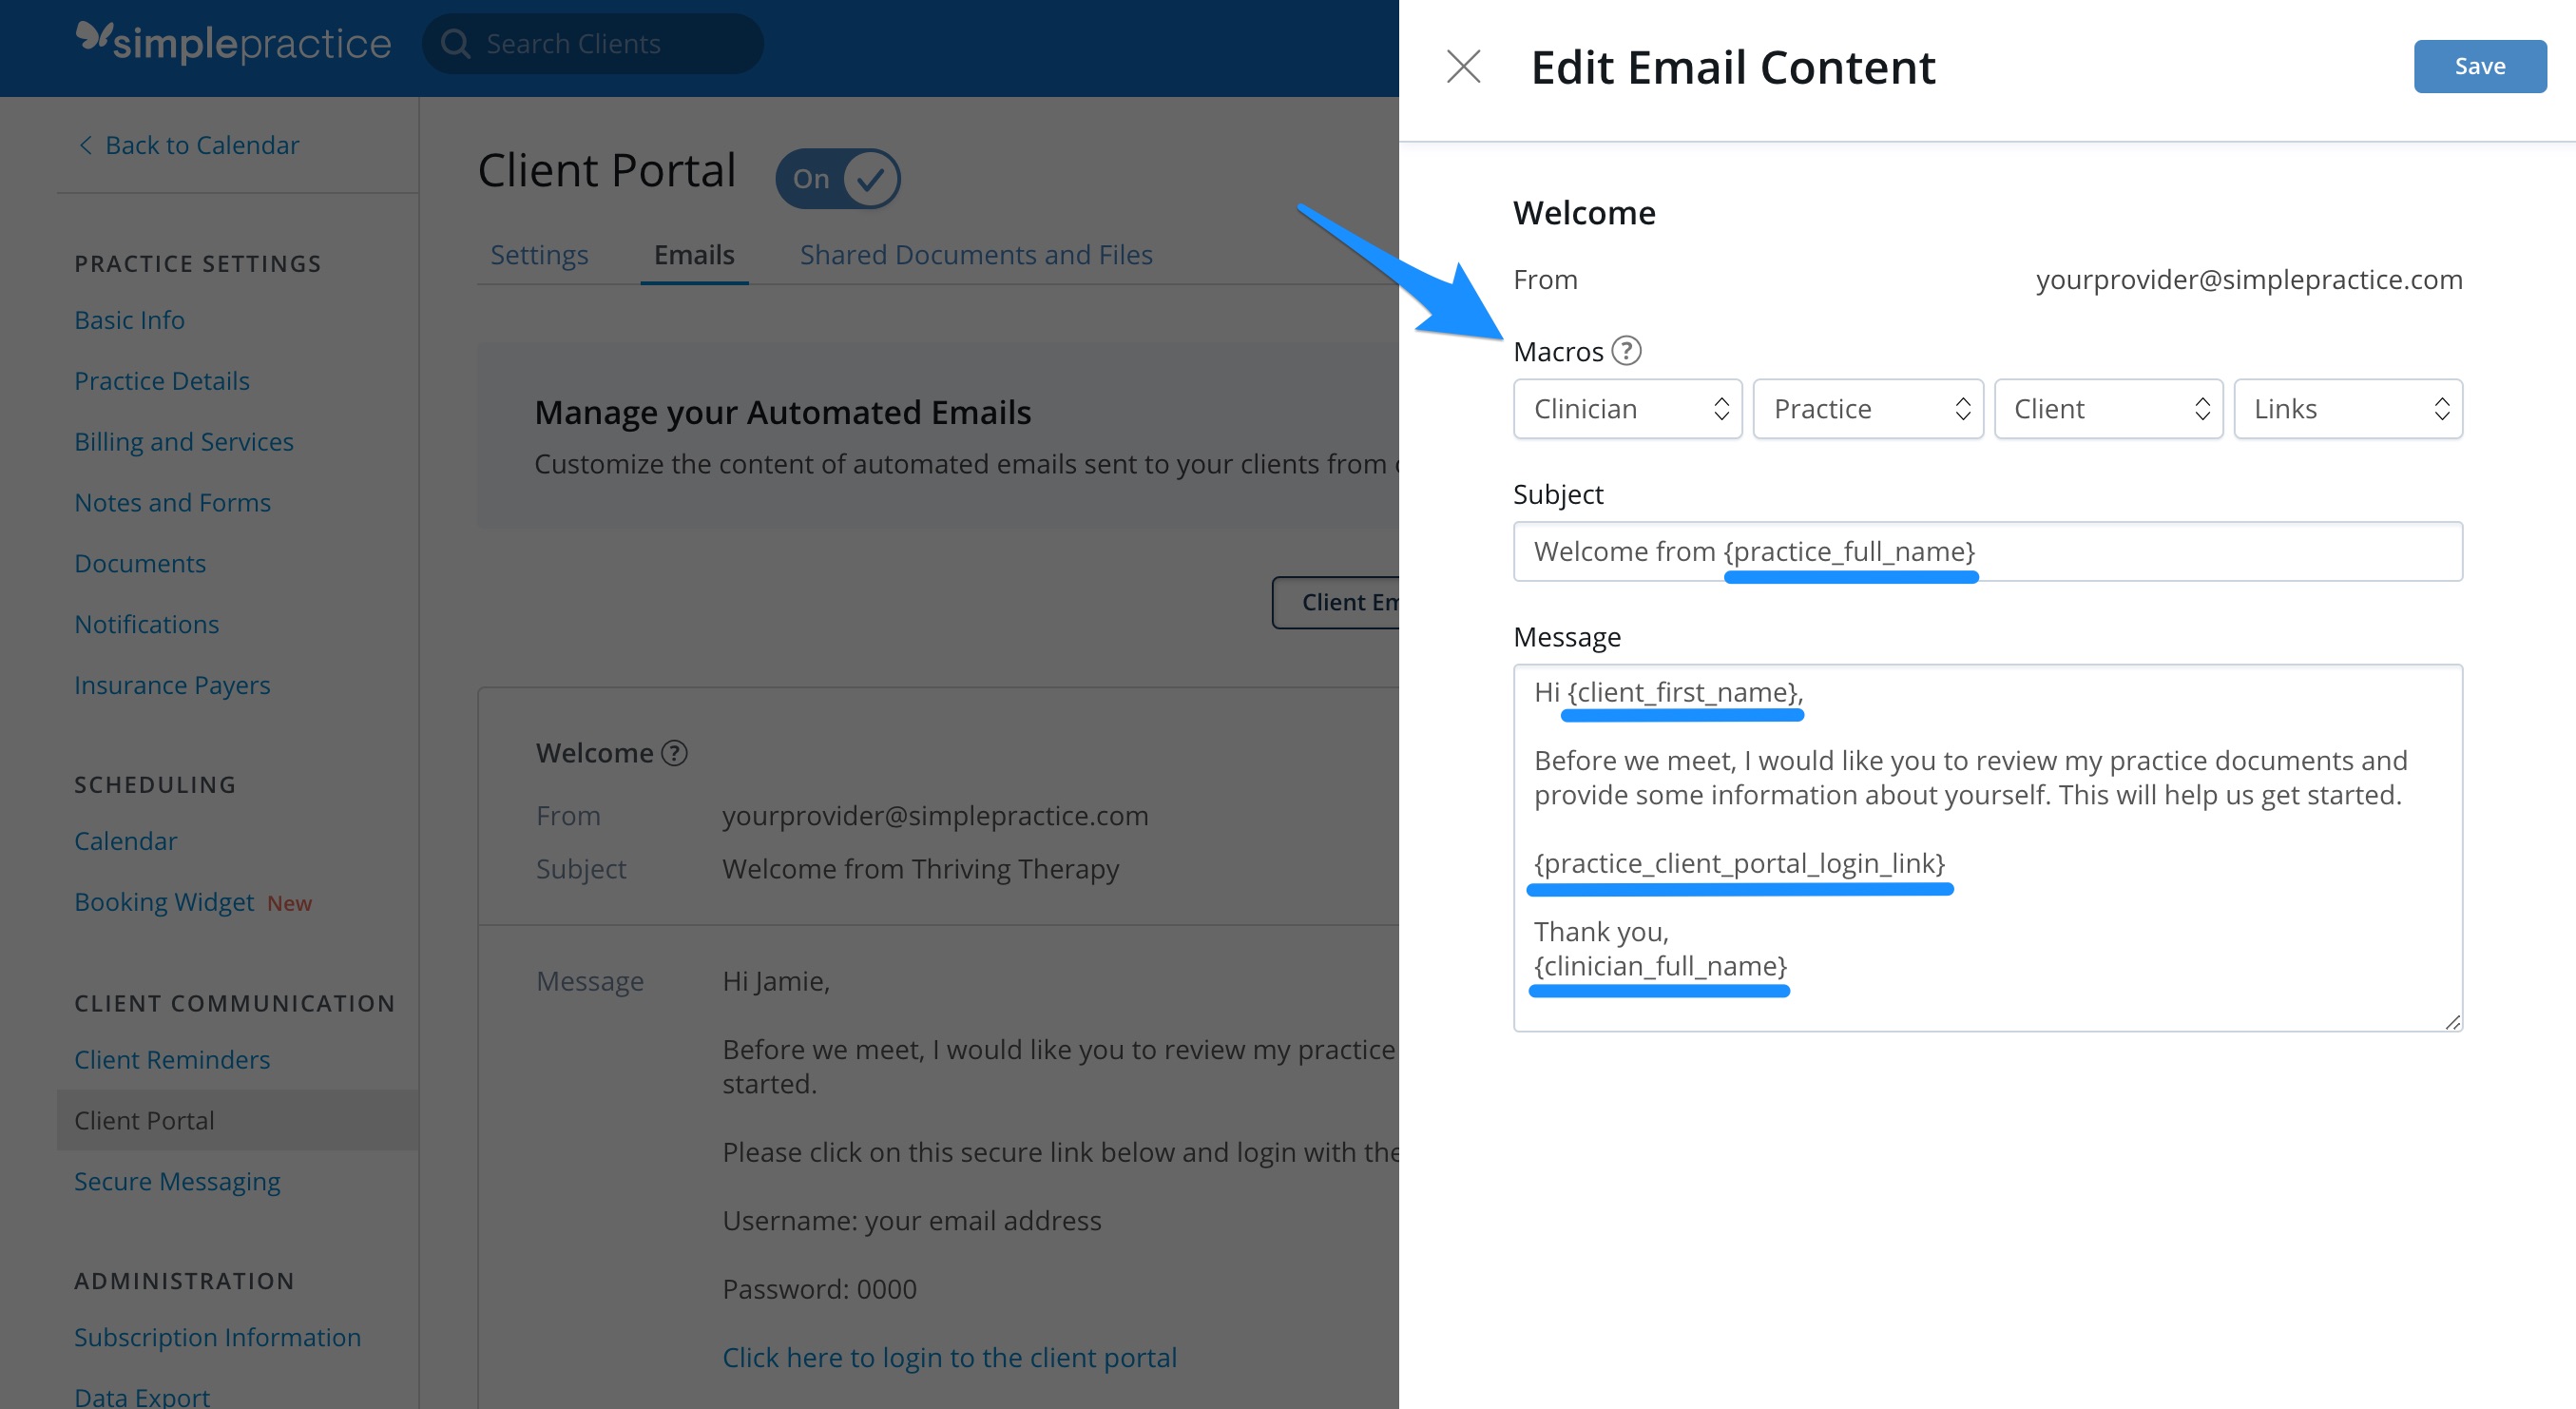Close the Edit Email Content panel
2576x1409 pixels.
(x=1463, y=67)
